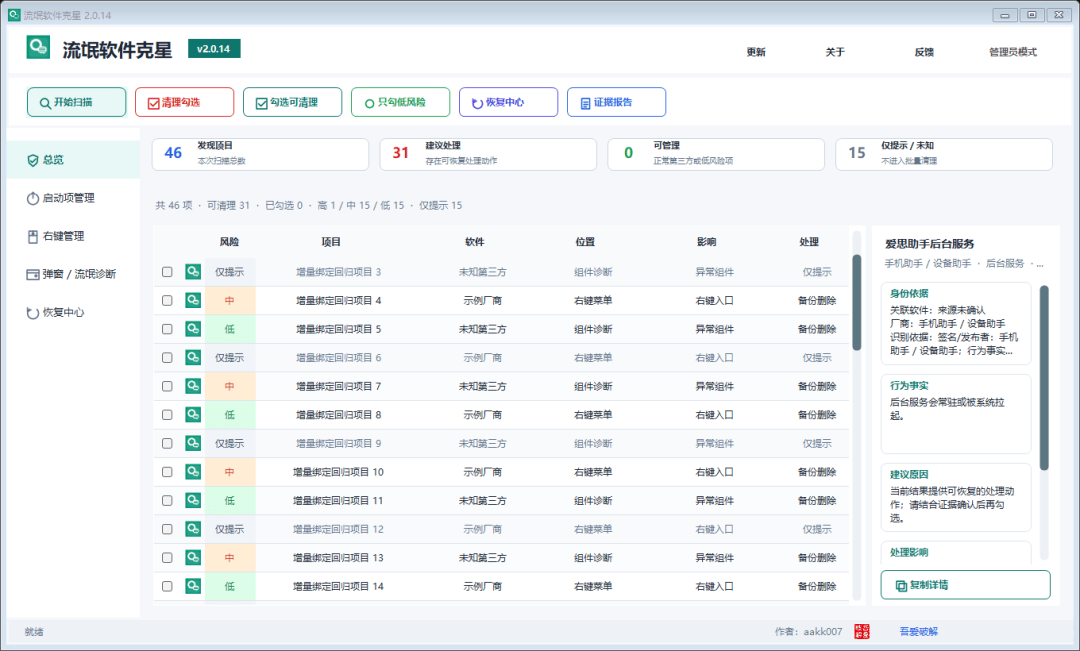Click 备份删除 in row 增量绑定回归项目 4

(817, 300)
